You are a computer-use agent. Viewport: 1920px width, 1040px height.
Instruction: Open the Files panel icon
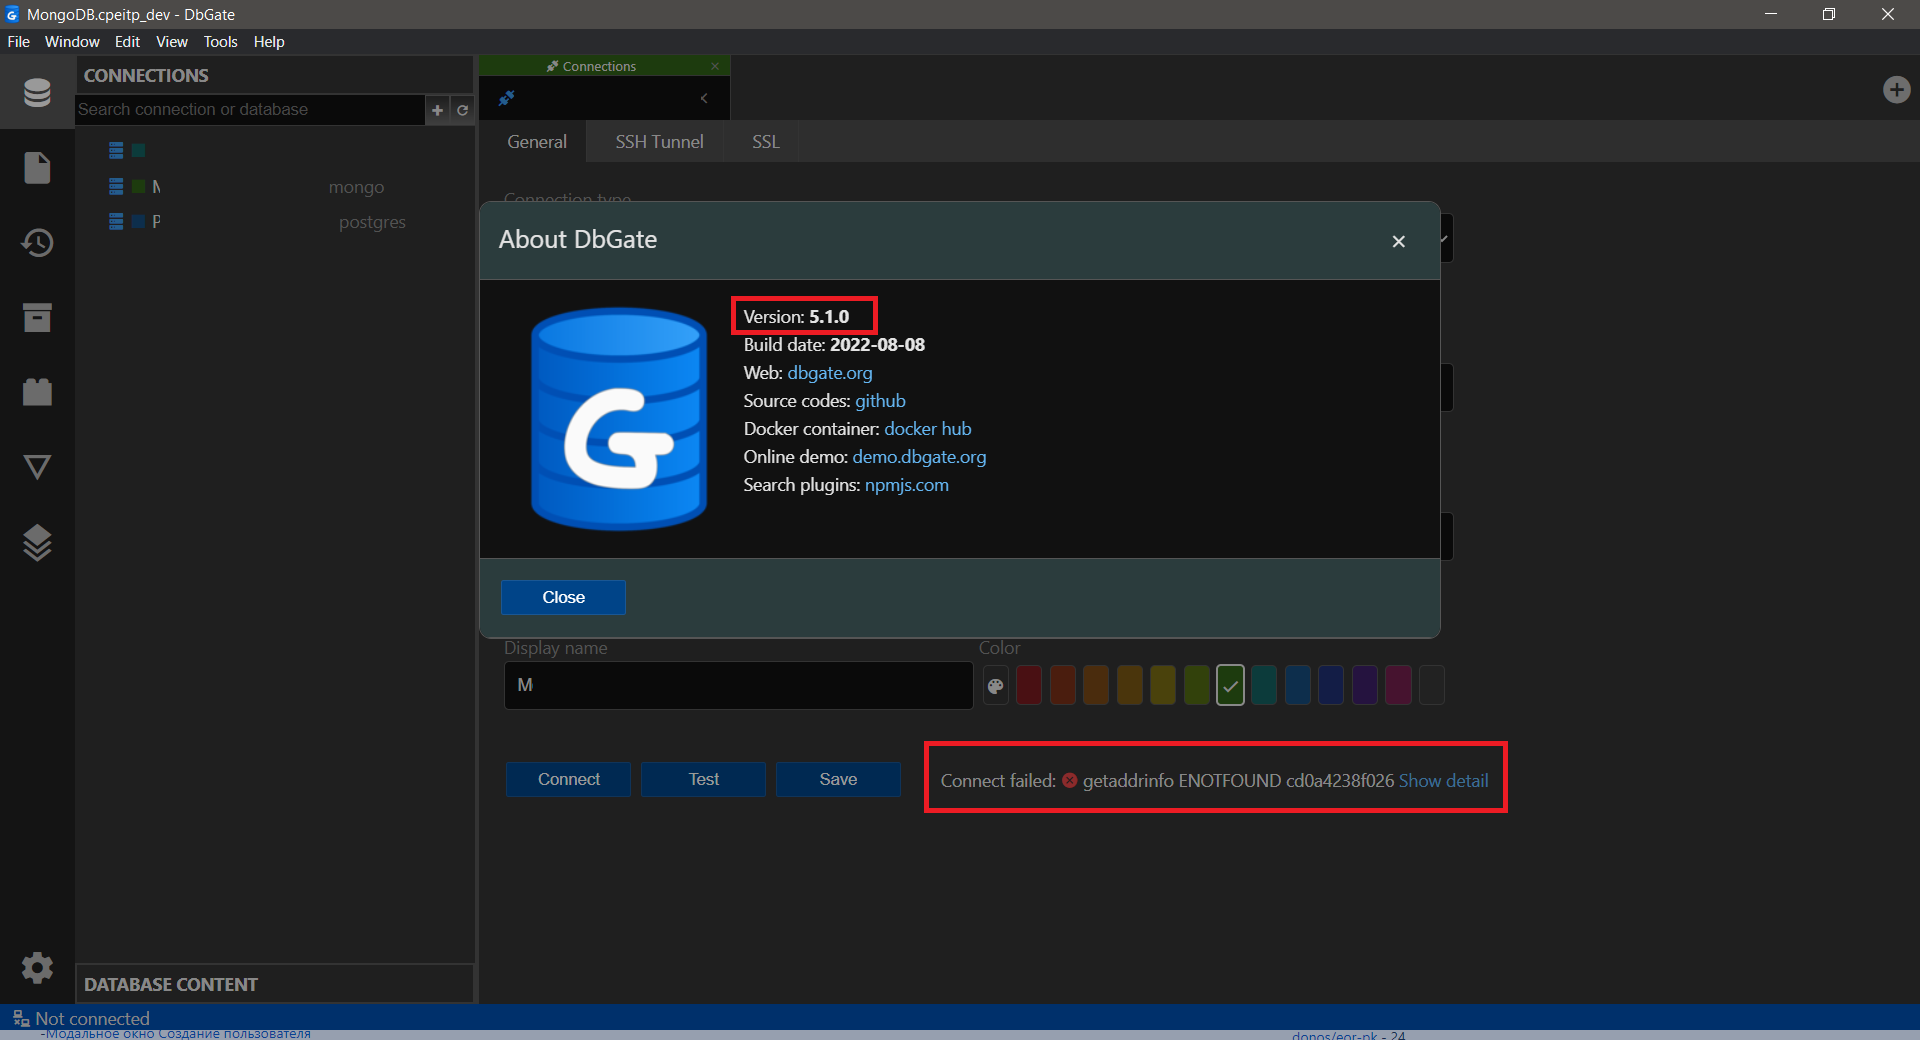pos(37,168)
